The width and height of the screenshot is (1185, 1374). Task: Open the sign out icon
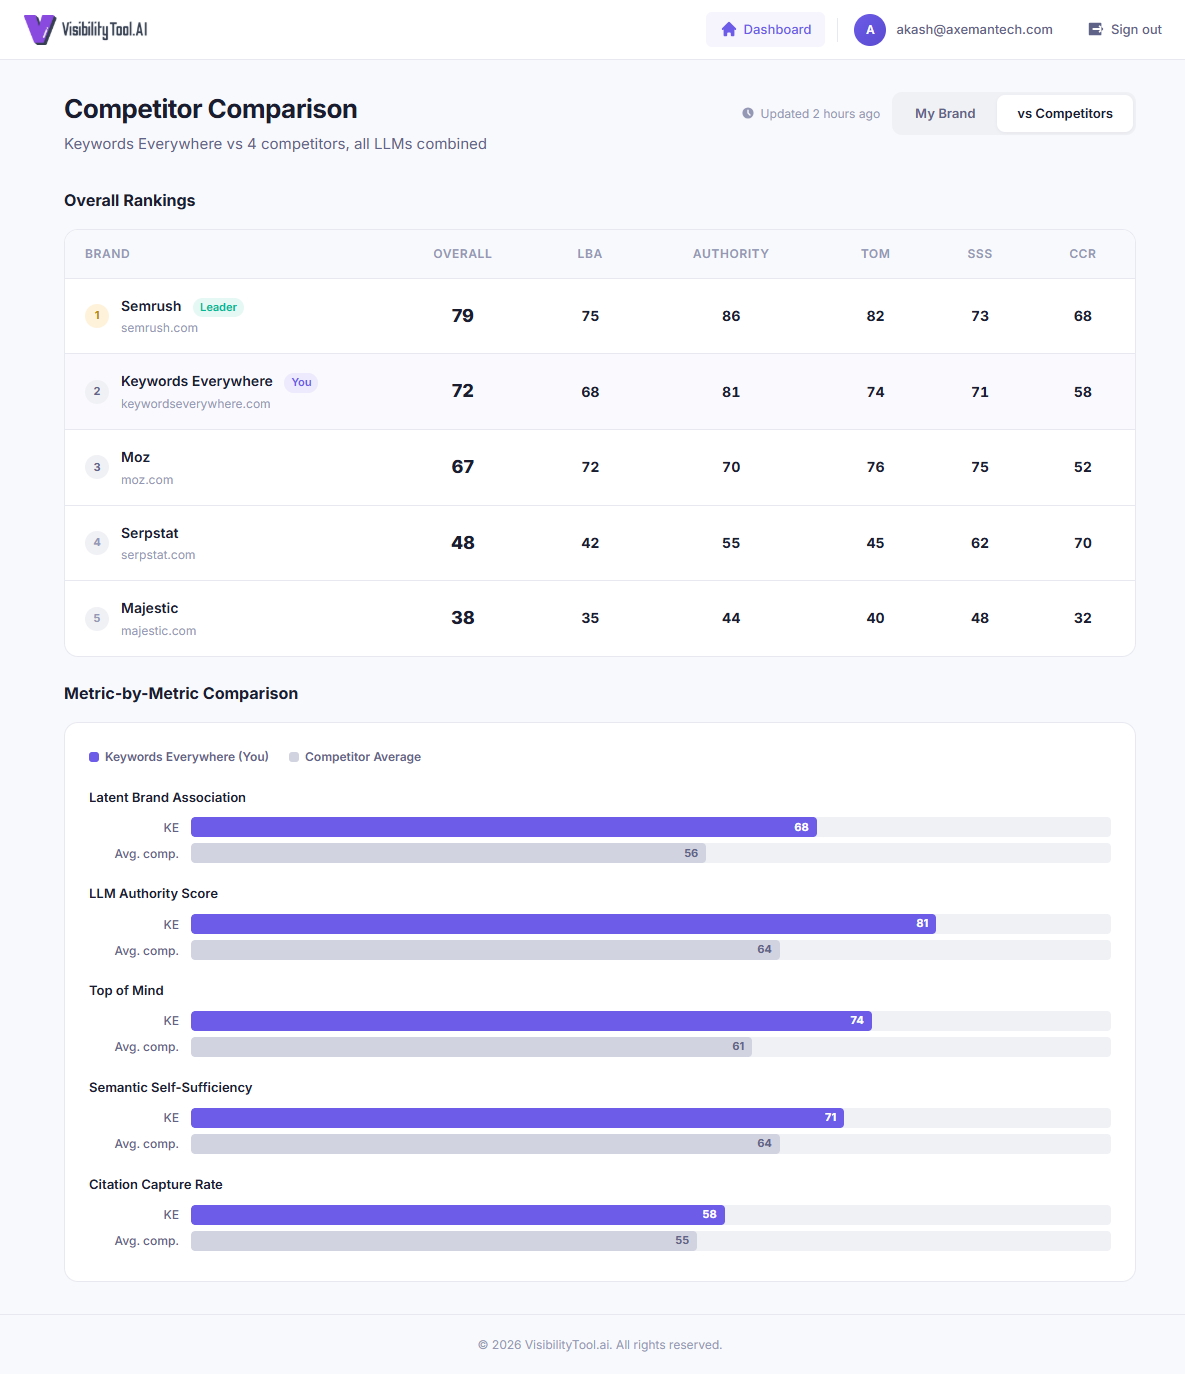[x=1095, y=29]
